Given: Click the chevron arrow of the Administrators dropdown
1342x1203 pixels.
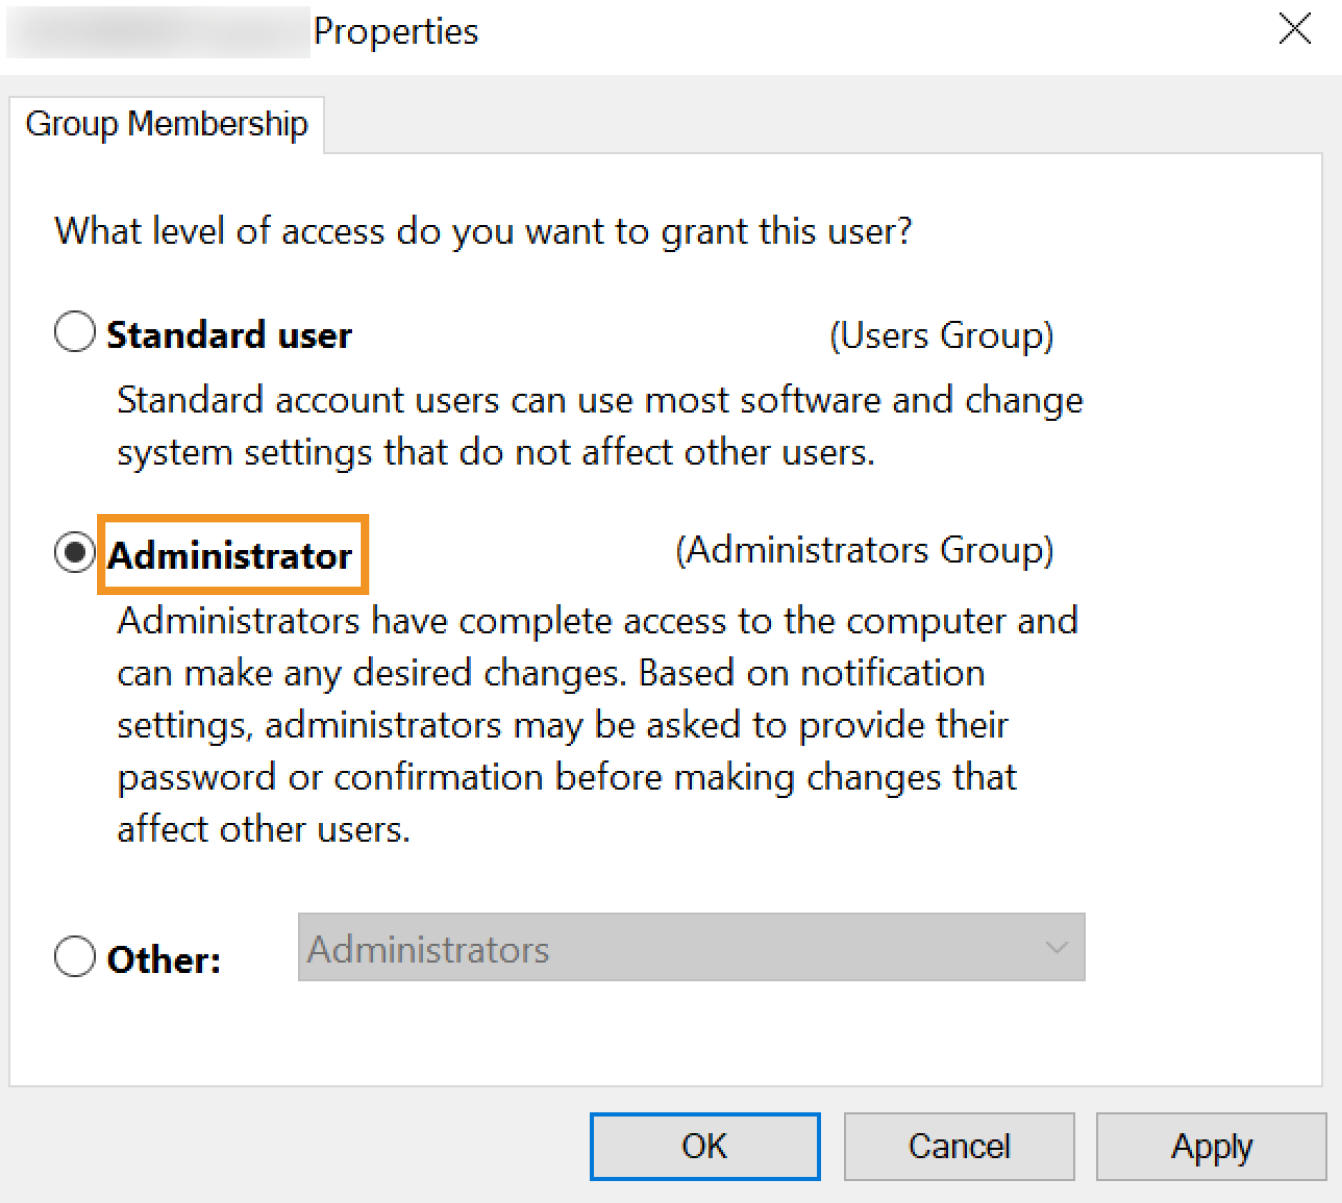Looking at the screenshot, I should [x=1056, y=948].
